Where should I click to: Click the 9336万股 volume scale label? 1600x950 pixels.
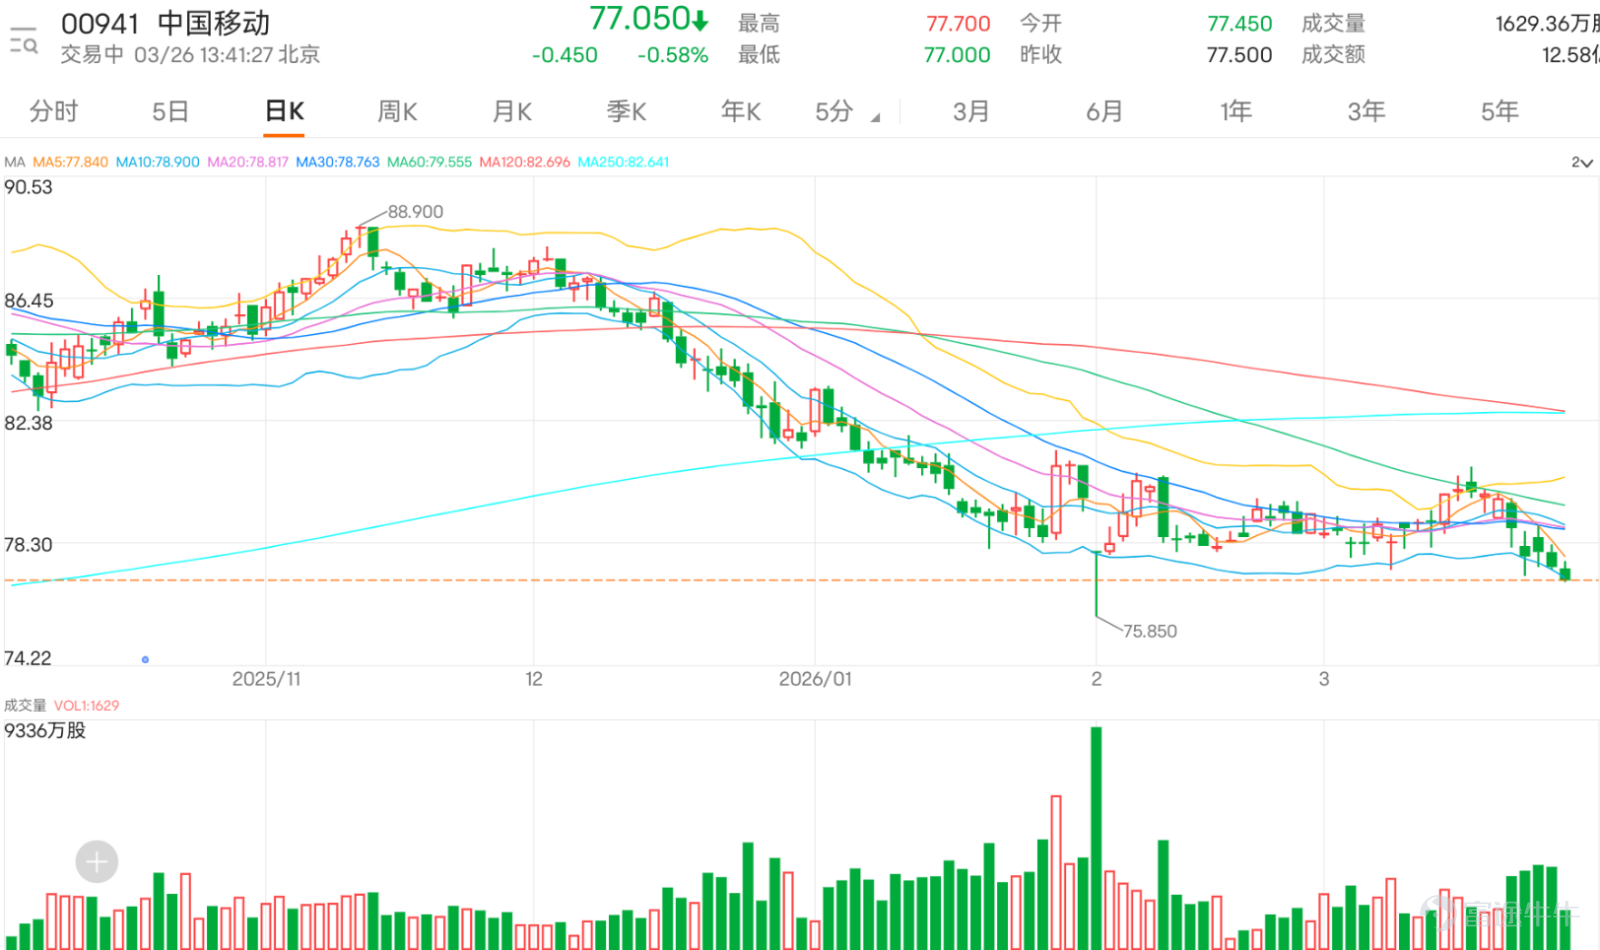pyautogui.click(x=45, y=730)
